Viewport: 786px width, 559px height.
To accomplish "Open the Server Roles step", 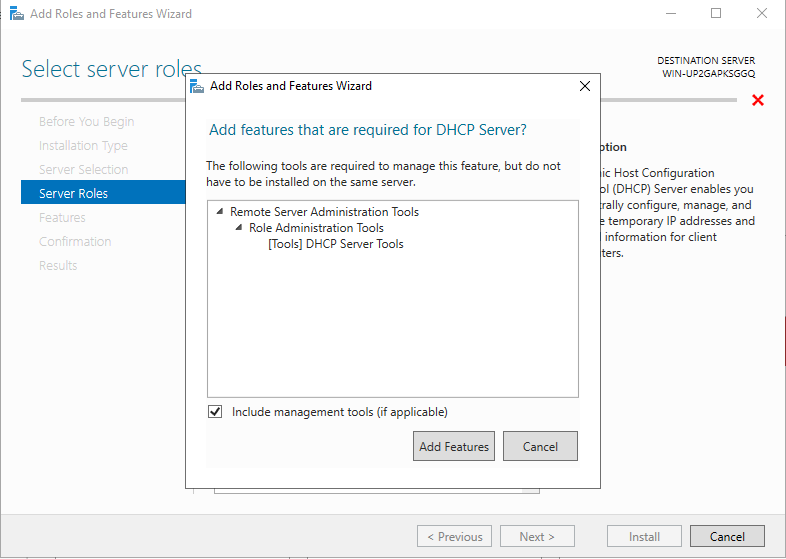I will (x=73, y=193).
